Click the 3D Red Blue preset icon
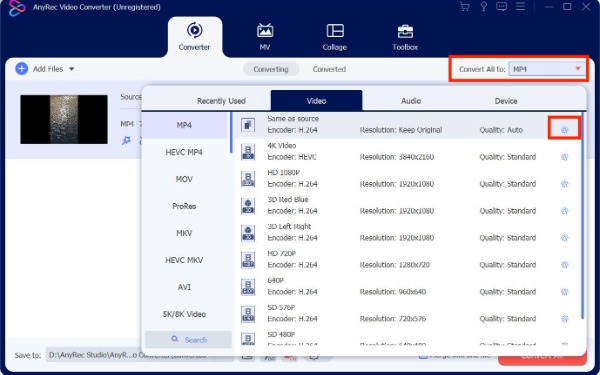The height and width of the screenshot is (375, 600). click(x=248, y=206)
